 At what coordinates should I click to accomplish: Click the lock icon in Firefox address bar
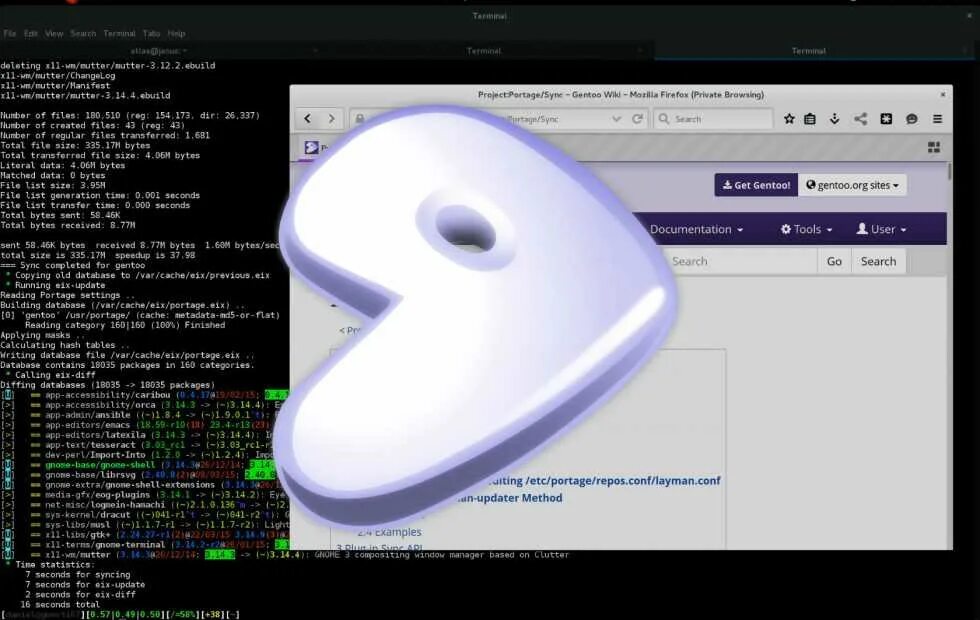tap(360, 119)
